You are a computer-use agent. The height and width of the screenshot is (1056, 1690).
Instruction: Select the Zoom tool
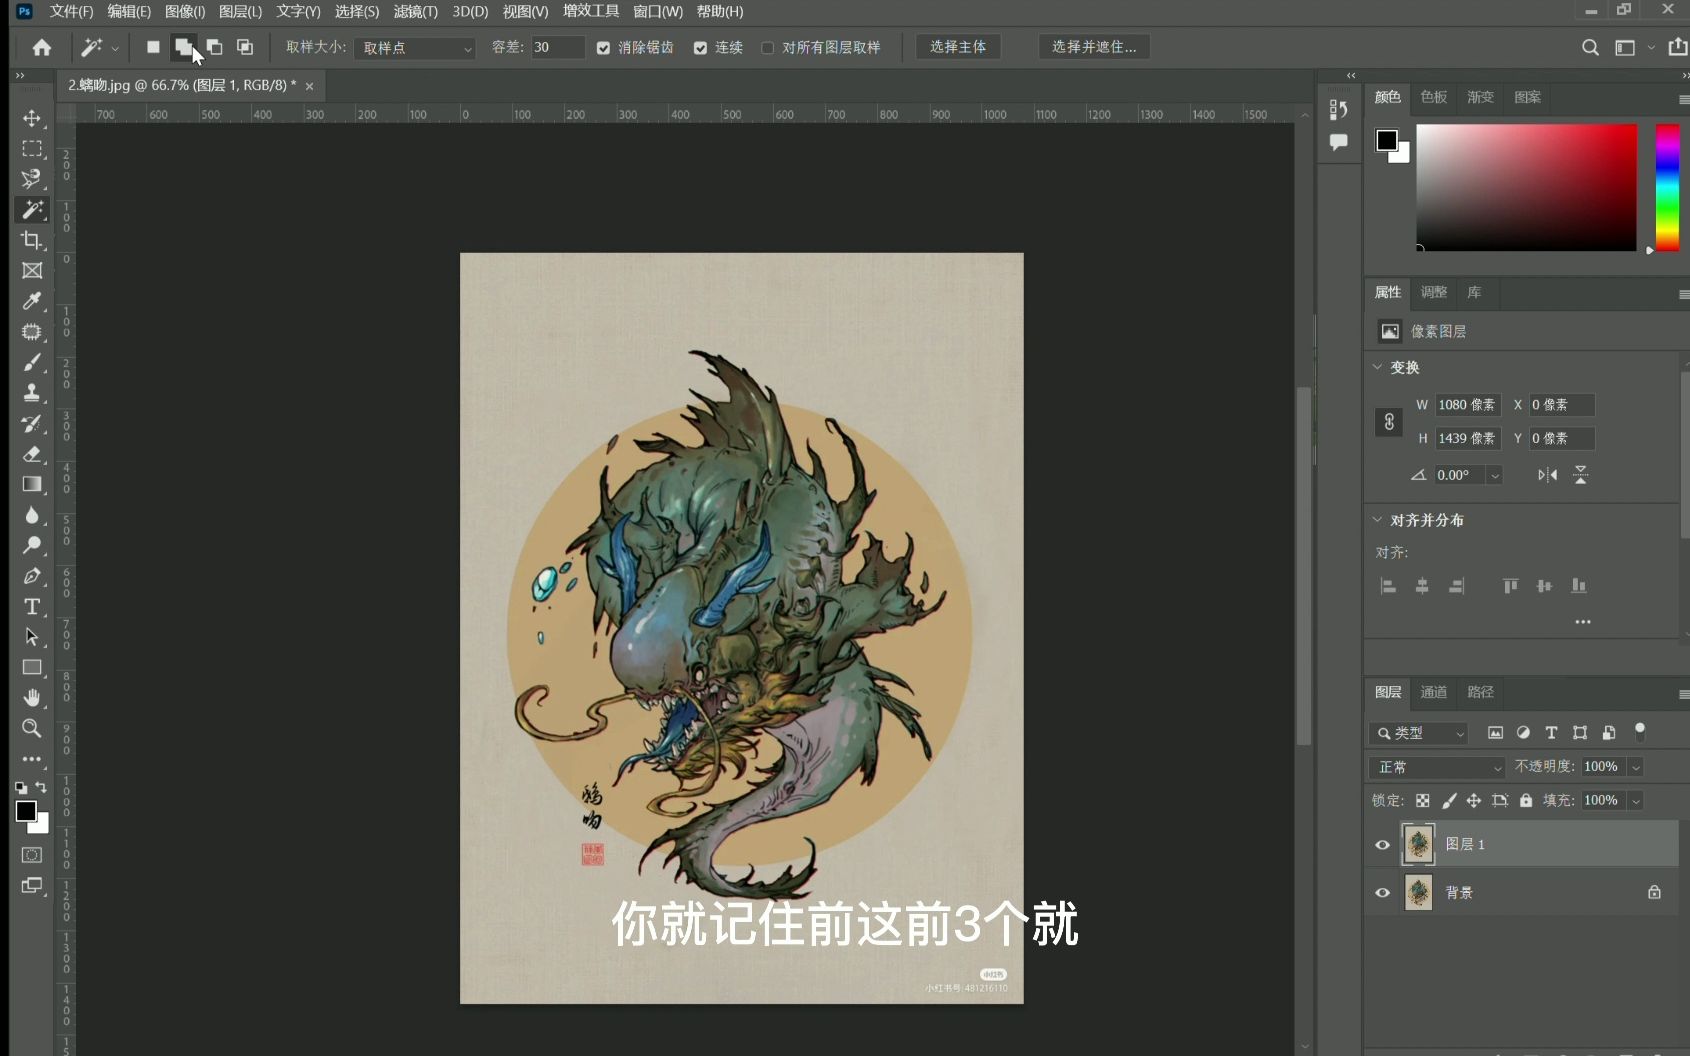point(32,728)
